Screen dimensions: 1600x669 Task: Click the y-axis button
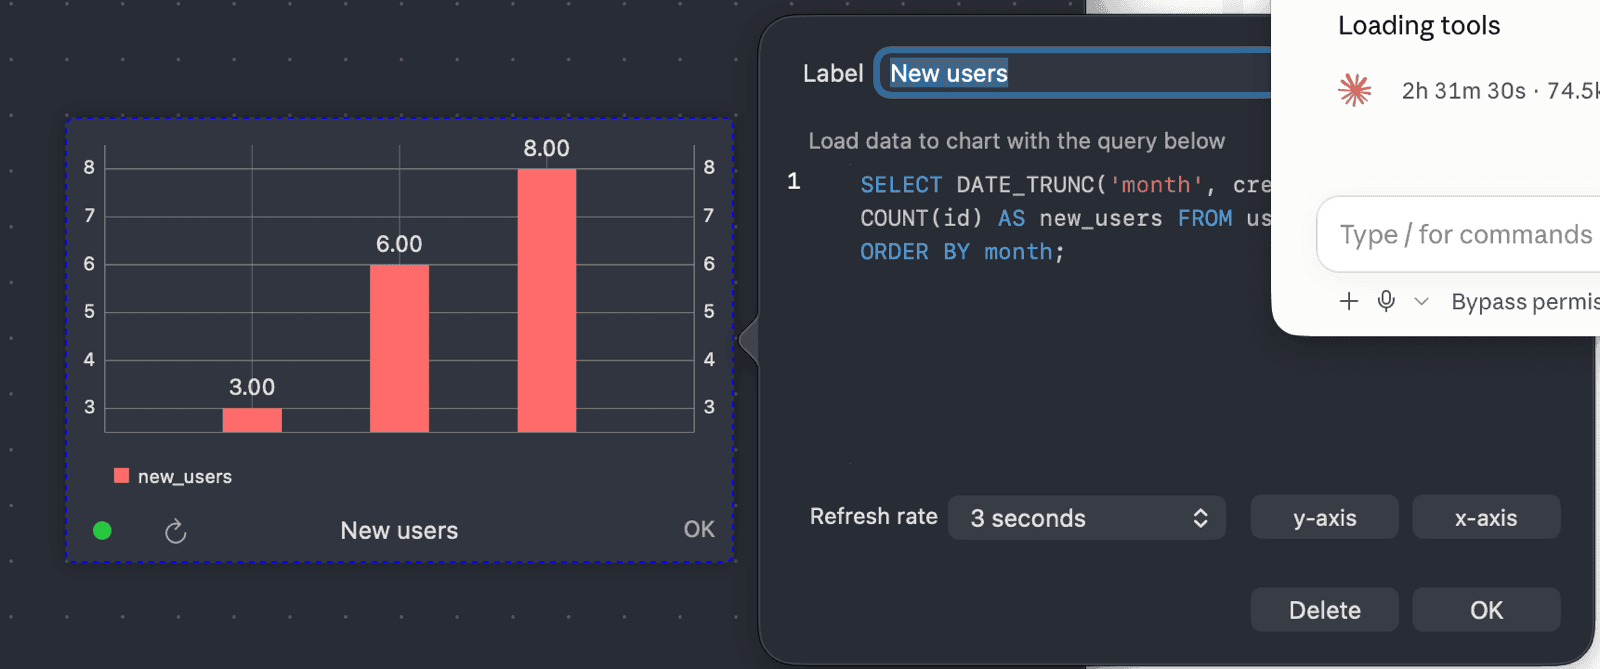(1324, 518)
